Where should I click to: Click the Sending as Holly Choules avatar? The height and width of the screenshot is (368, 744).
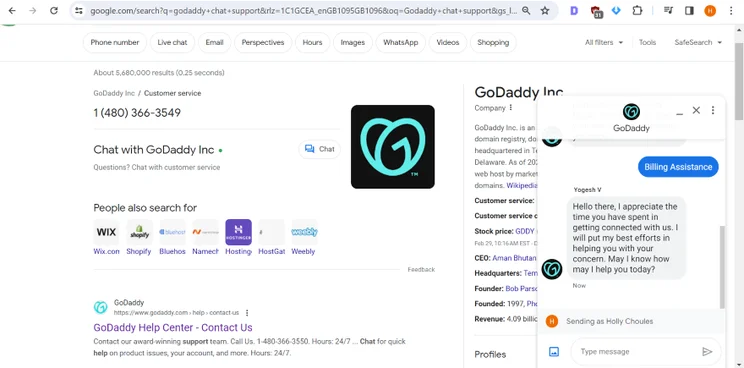coord(552,321)
